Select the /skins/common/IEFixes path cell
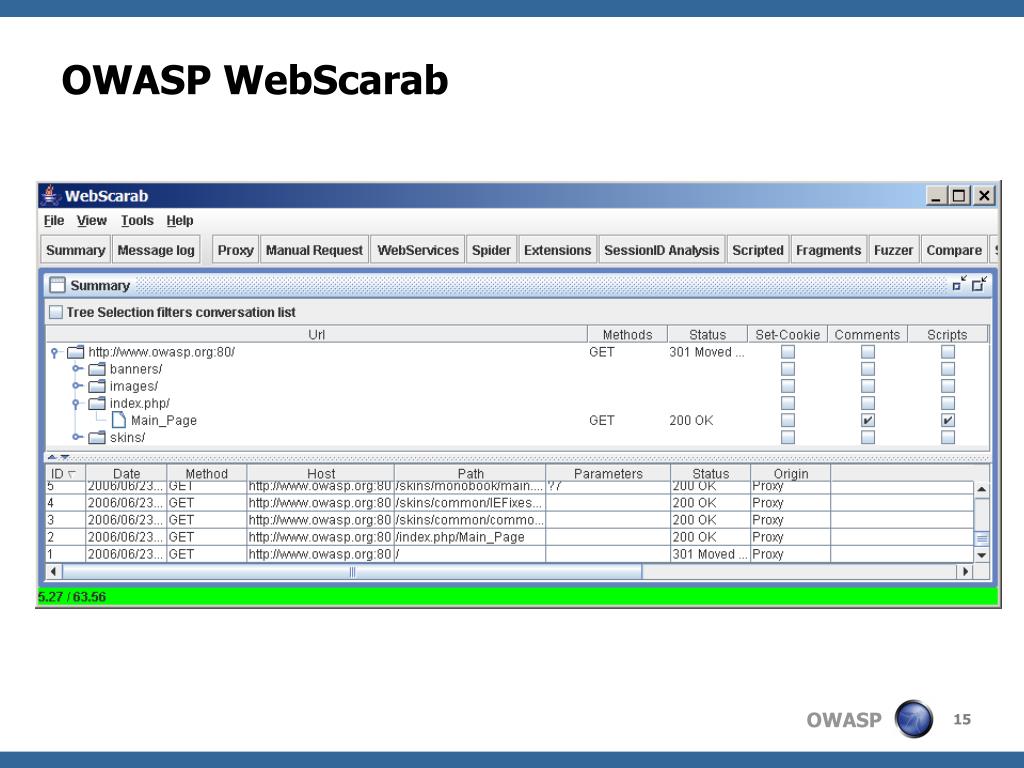 (470, 503)
